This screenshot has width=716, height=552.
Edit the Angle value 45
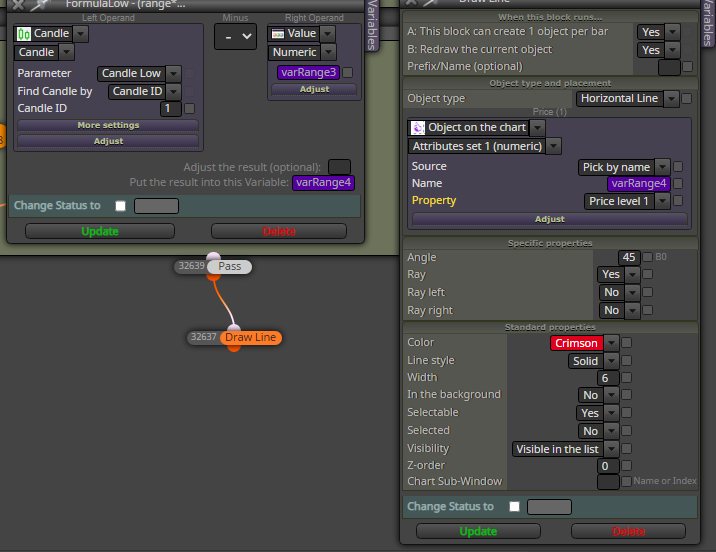tap(629, 258)
